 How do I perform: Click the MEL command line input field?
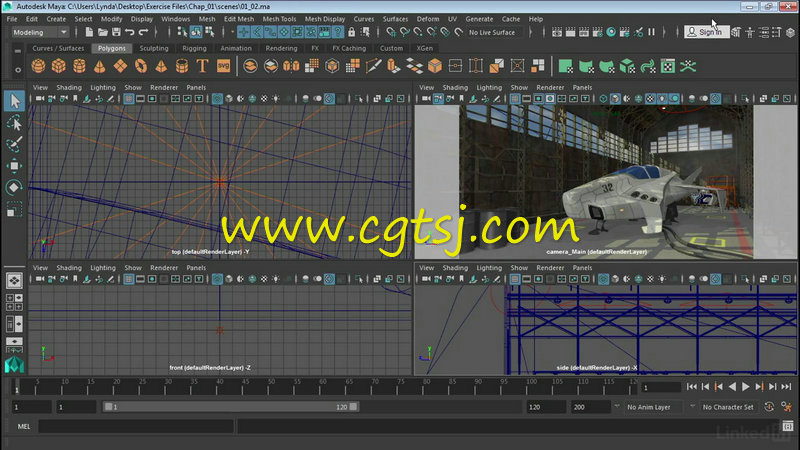tap(136, 426)
